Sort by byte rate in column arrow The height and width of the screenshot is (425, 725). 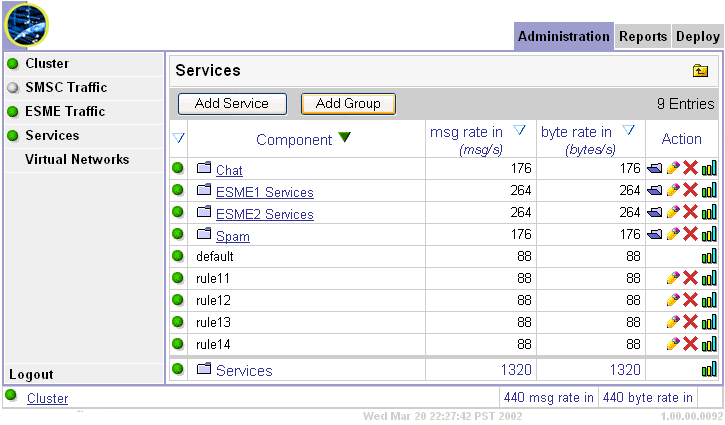[x=629, y=131]
